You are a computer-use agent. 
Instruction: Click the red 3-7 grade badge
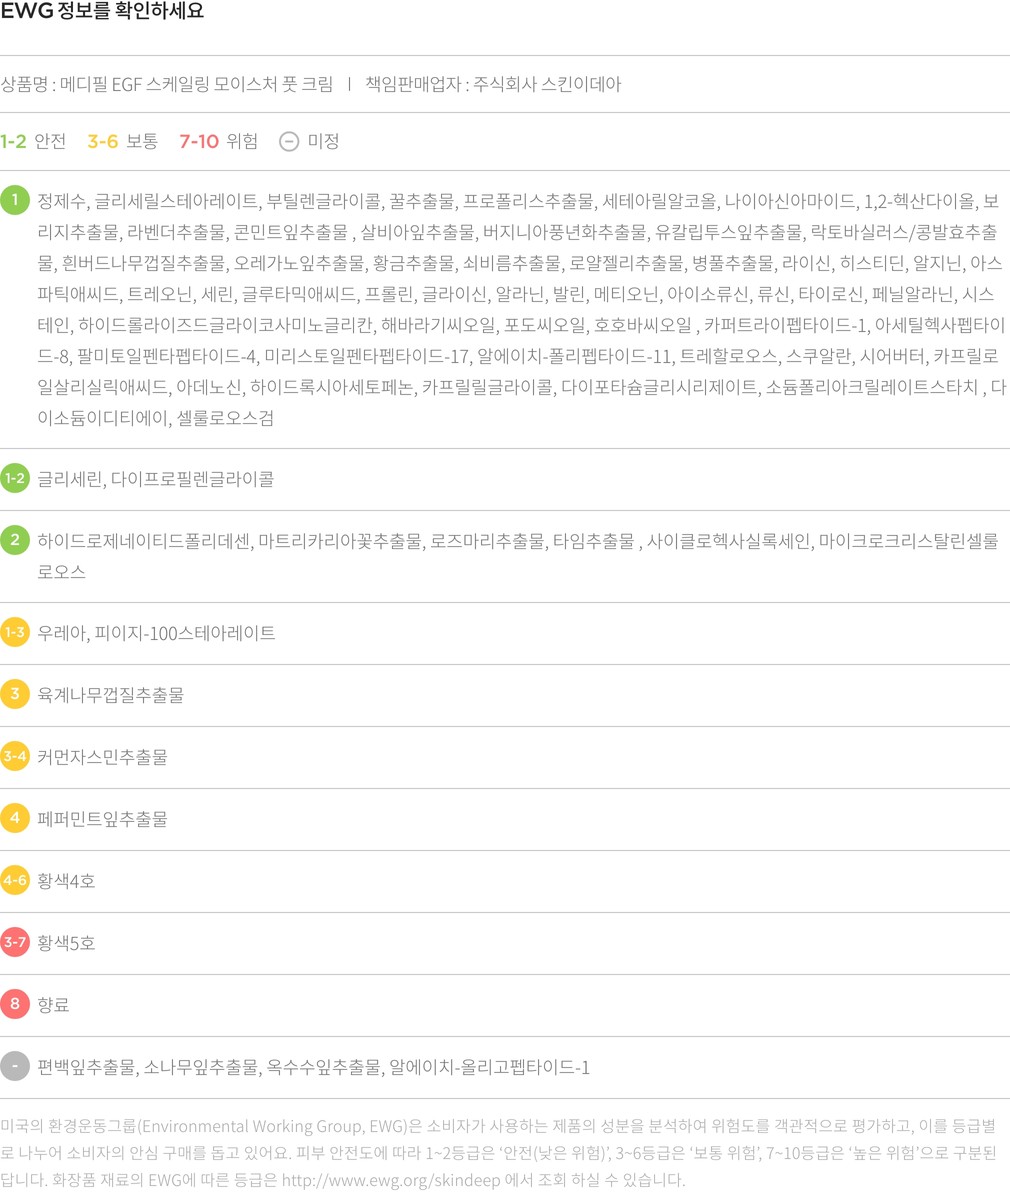[15, 942]
